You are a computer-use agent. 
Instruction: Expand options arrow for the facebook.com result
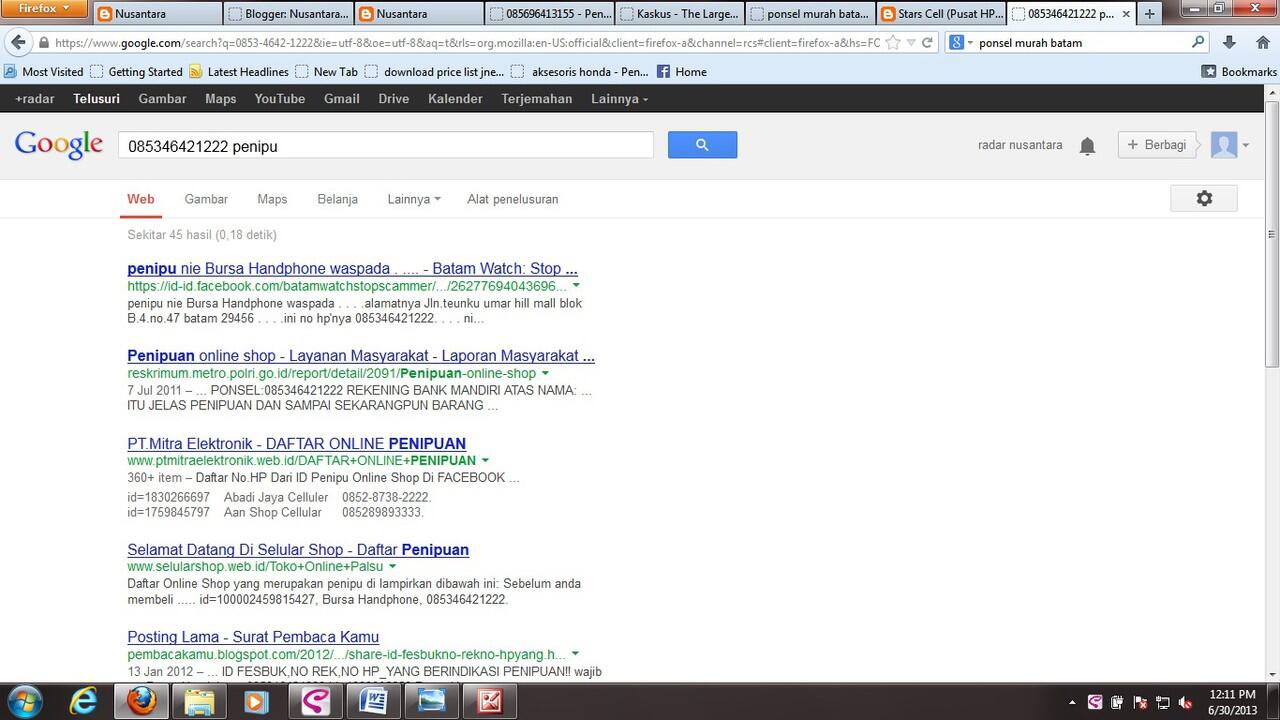(x=576, y=286)
